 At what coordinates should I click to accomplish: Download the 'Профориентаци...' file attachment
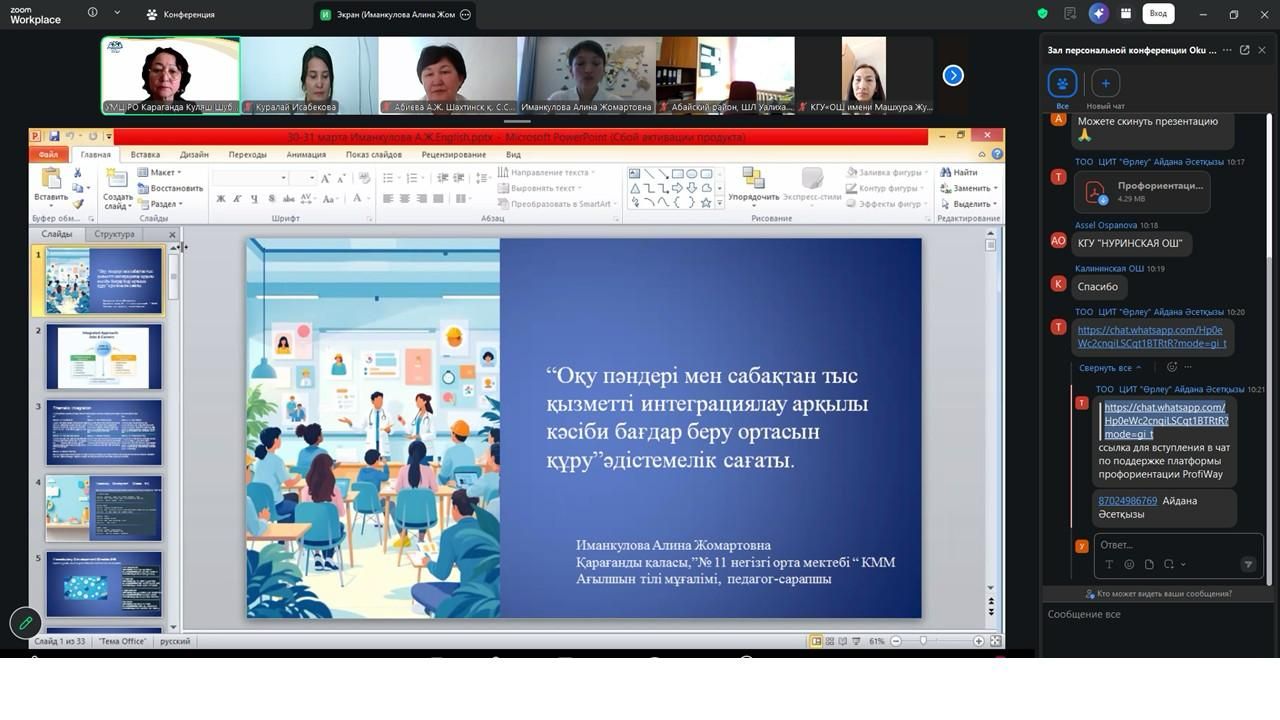click(x=1095, y=192)
